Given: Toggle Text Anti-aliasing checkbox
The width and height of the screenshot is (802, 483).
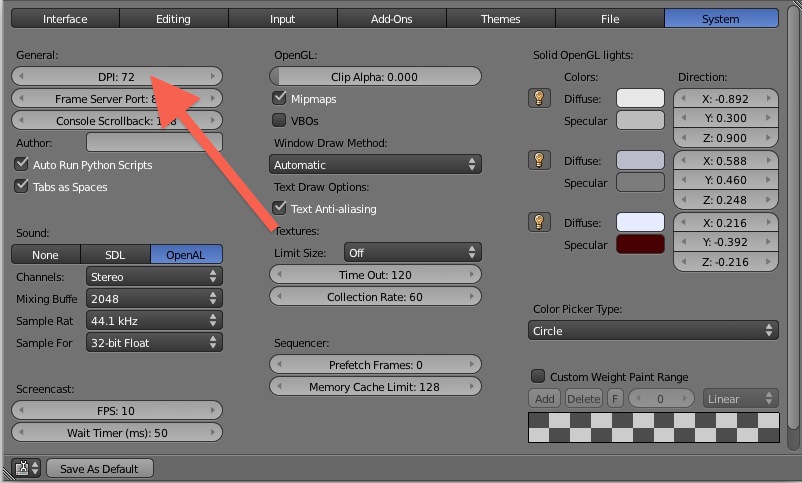Looking at the screenshot, I should (x=279, y=208).
